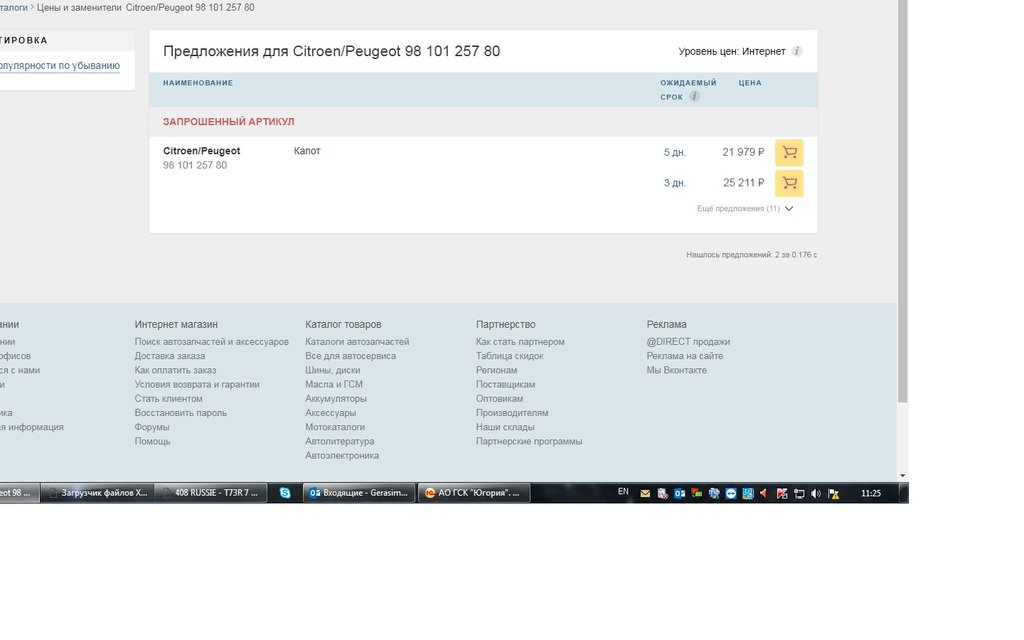
Task: Click the clock showing 11:25
Action: click(871, 493)
